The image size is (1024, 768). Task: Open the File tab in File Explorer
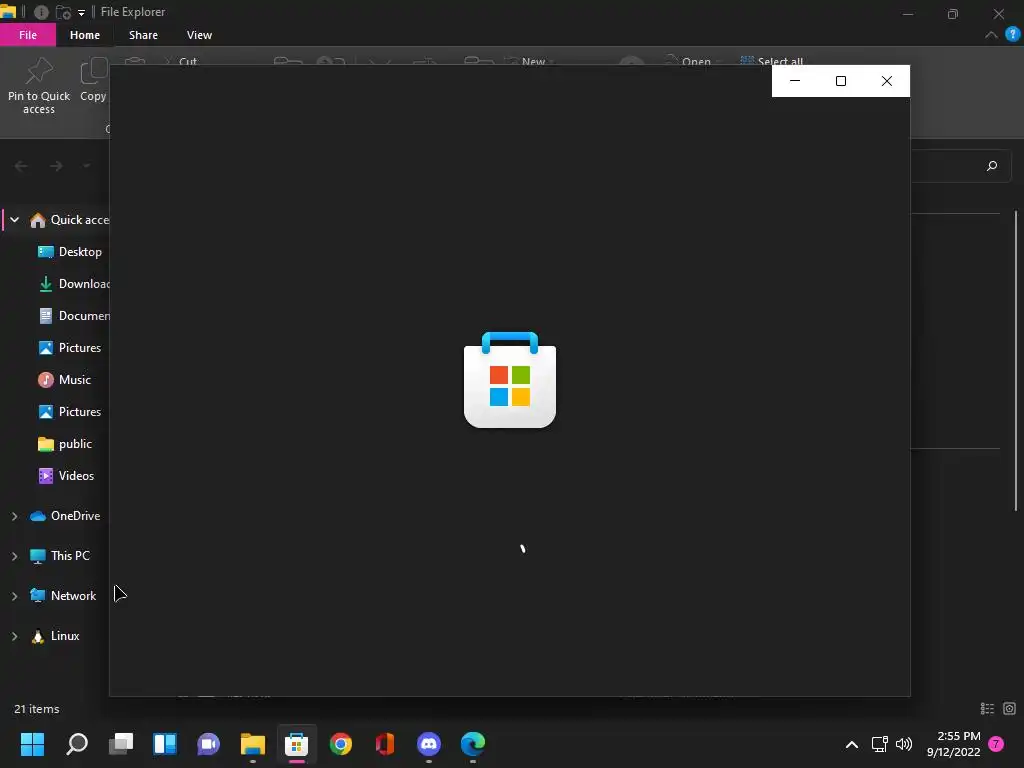pyautogui.click(x=27, y=35)
